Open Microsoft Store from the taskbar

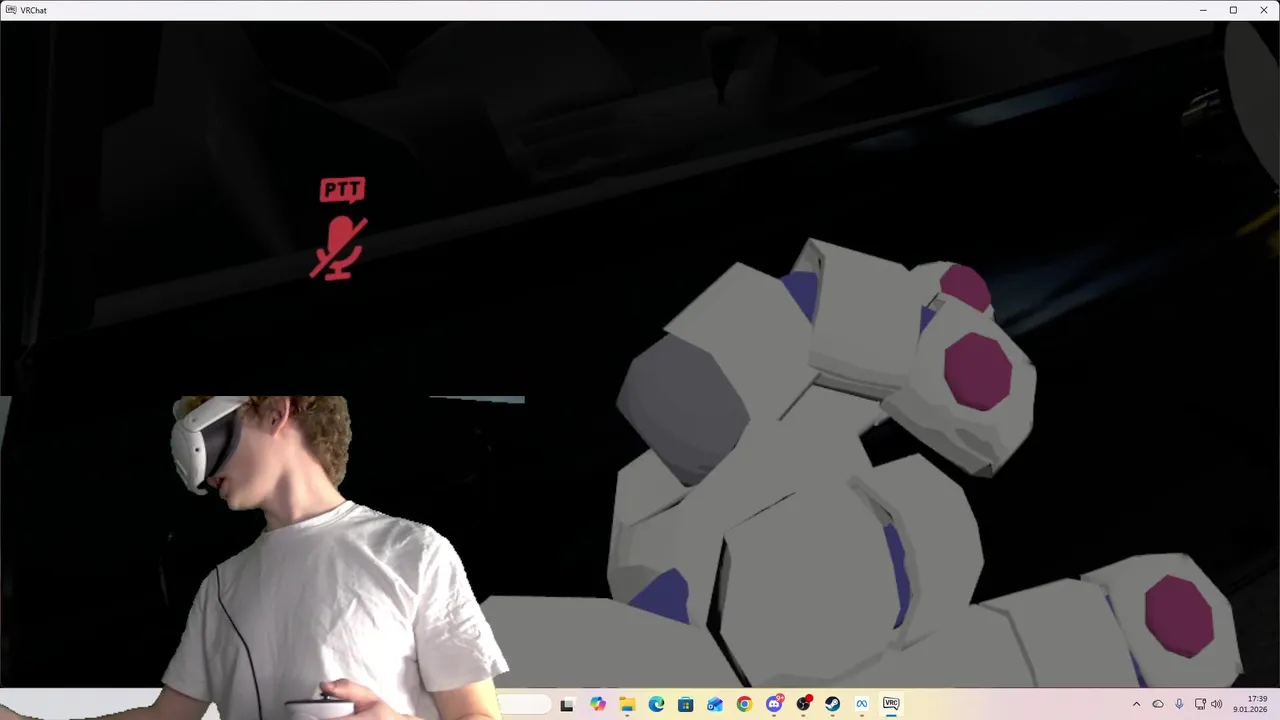click(x=685, y=704)
